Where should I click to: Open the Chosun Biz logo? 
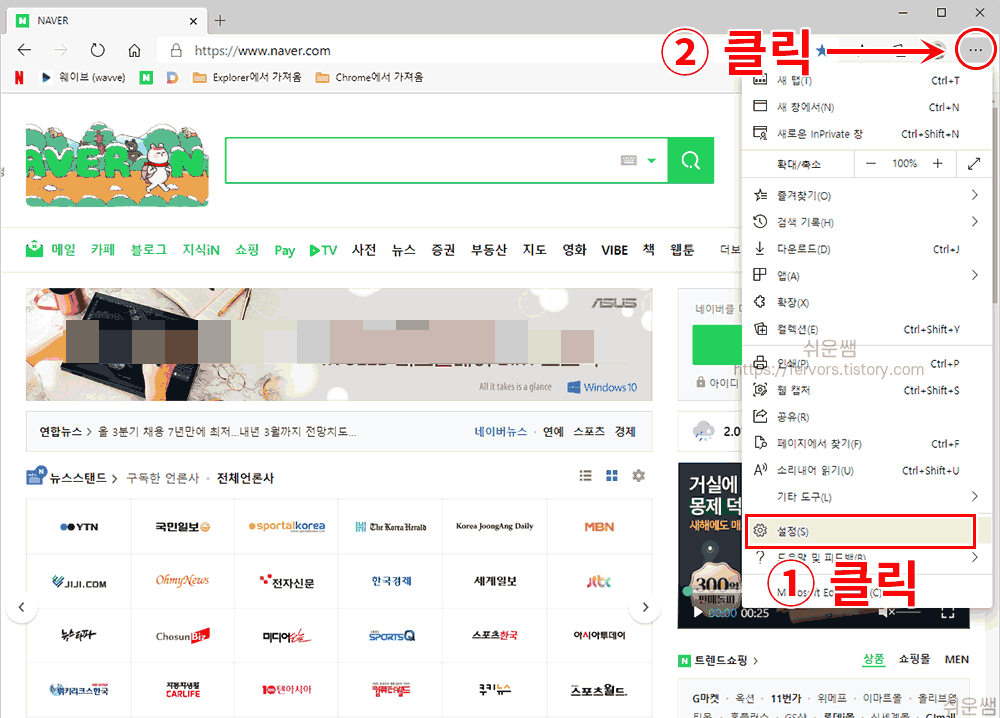182,636
